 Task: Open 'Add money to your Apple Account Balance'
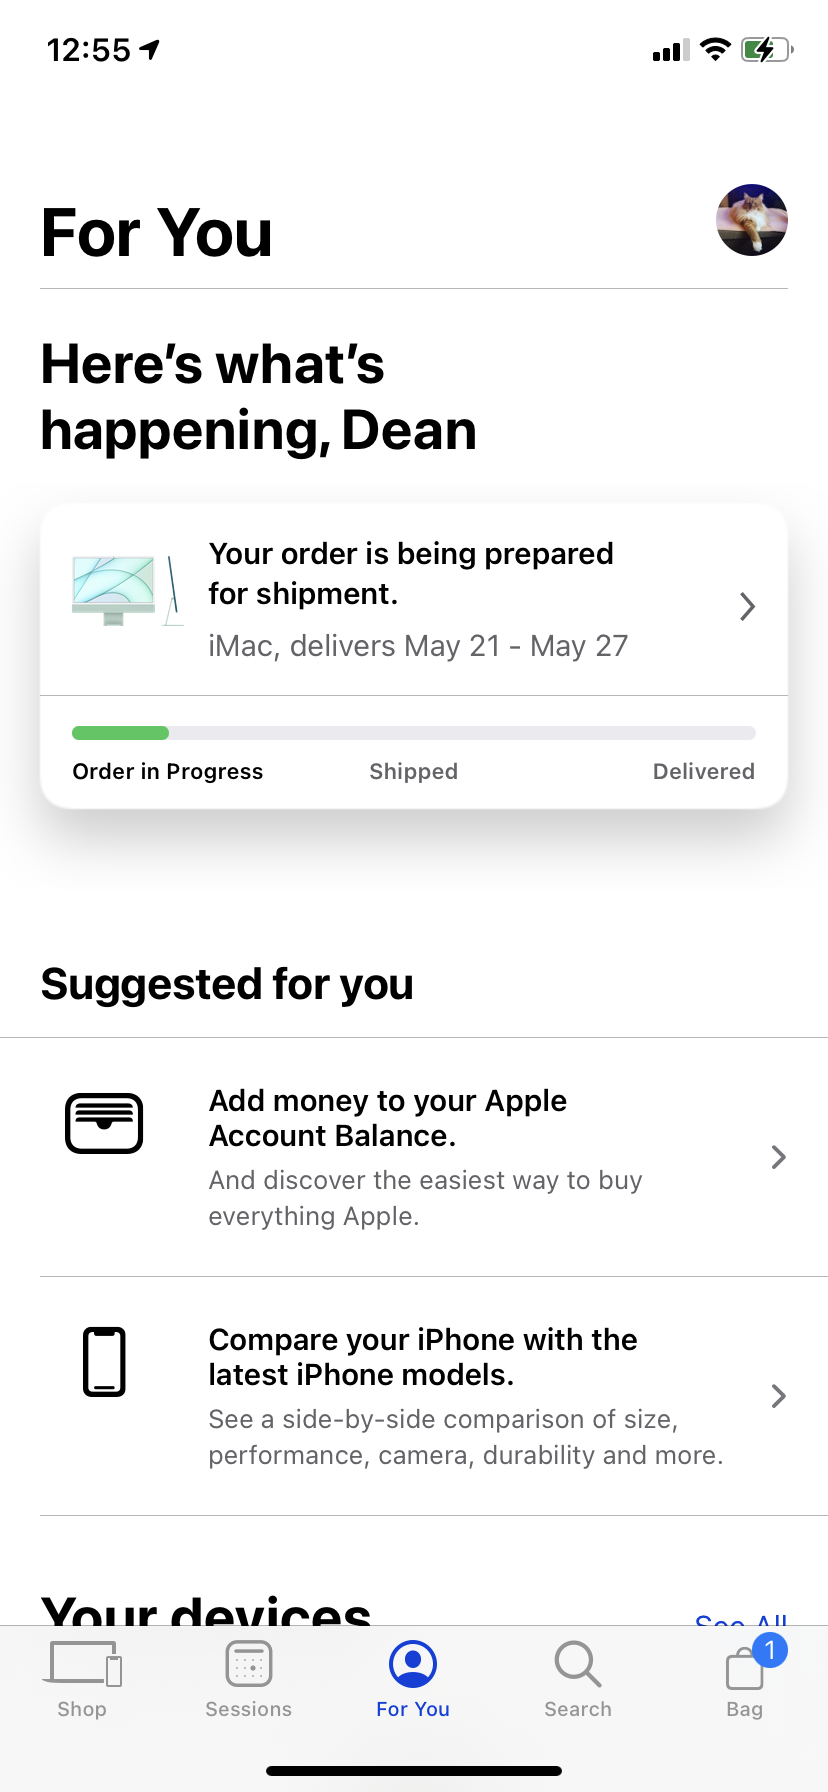[x=388, y=1118]
